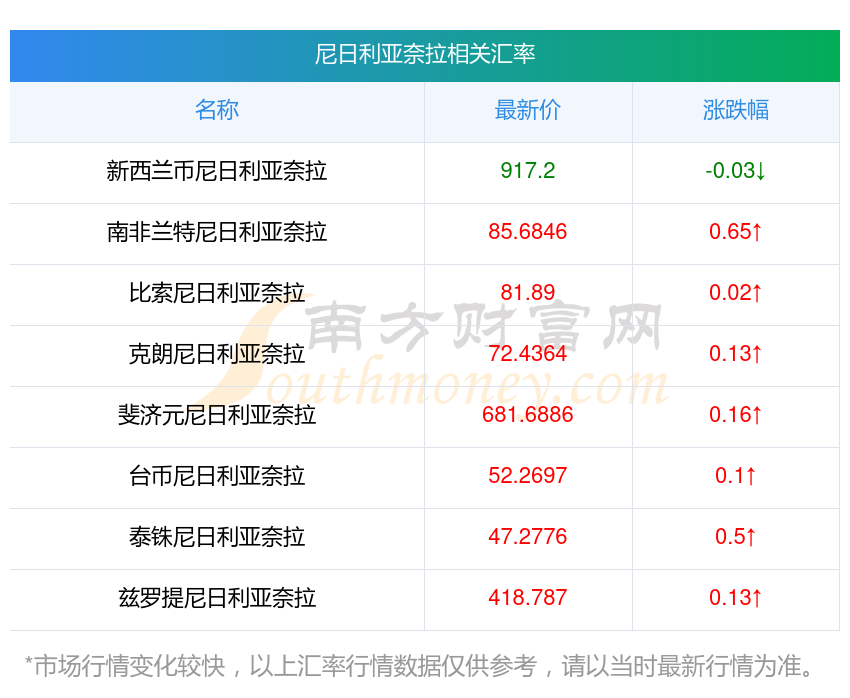
Task: Click the change value 0.1↑
Action: pos(736,476)
